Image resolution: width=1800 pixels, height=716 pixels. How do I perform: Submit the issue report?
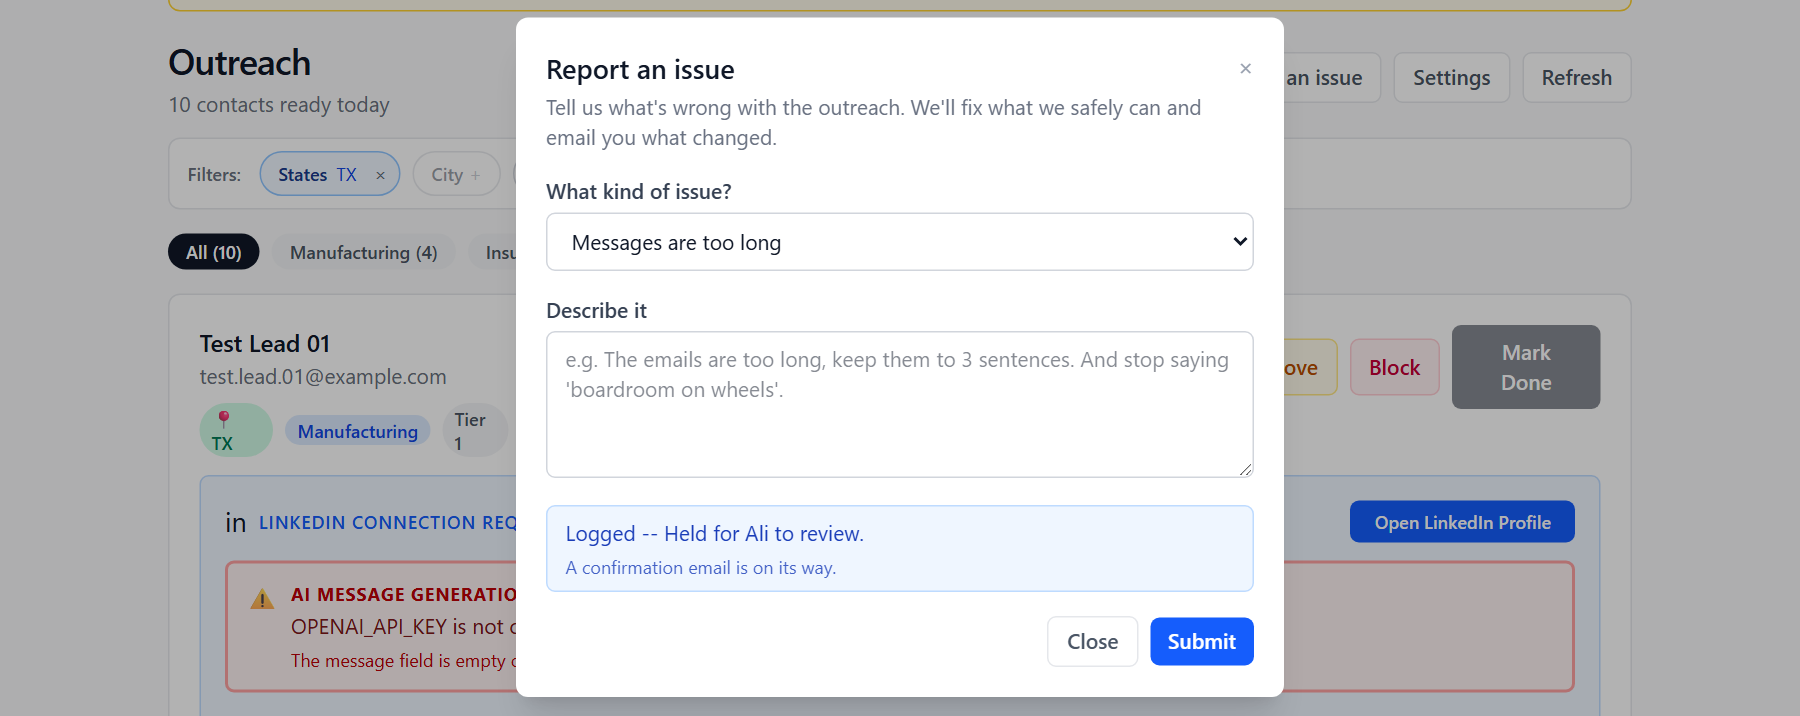click(1201, 641)
